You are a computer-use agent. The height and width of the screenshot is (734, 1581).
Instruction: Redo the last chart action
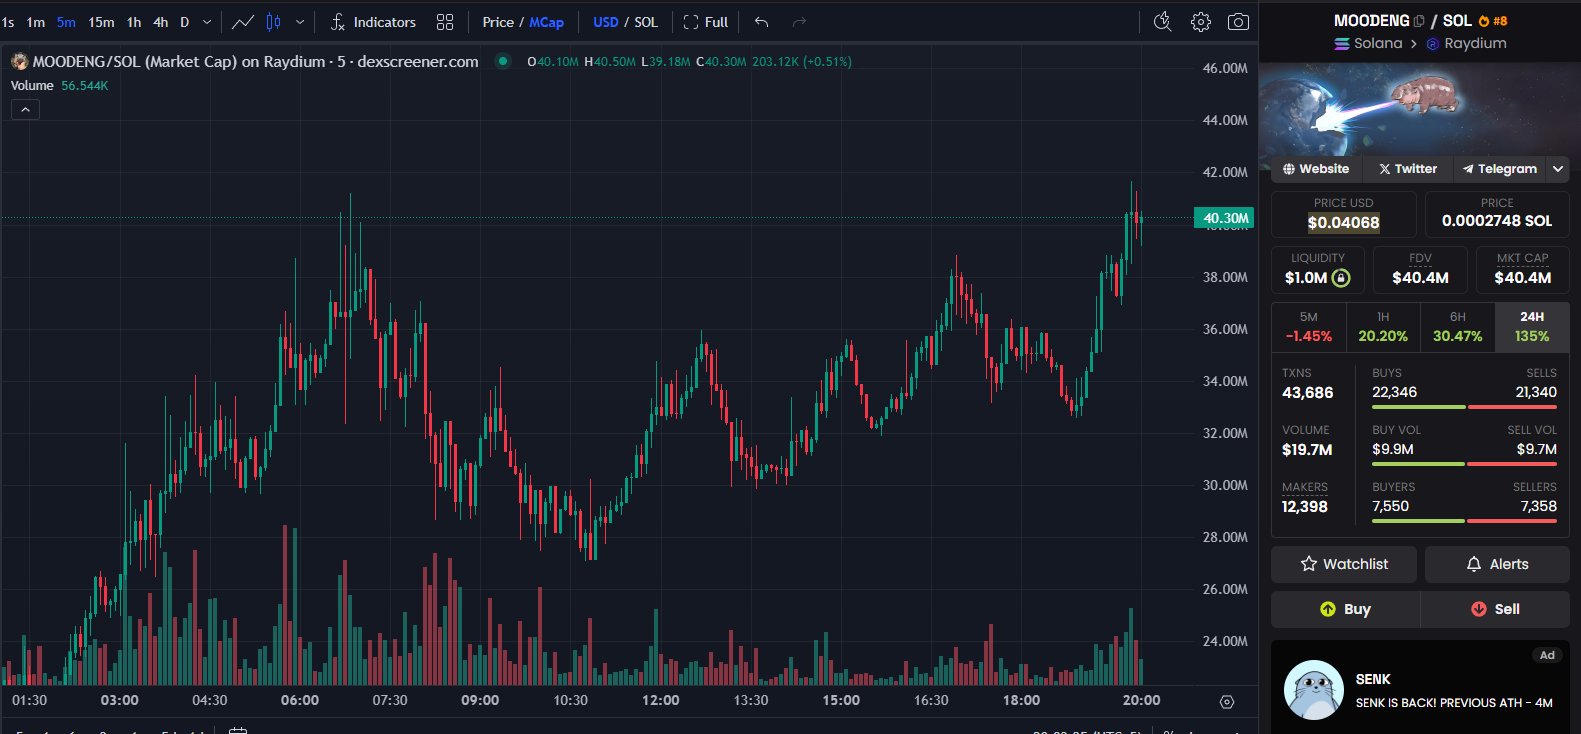pos(799,22)
